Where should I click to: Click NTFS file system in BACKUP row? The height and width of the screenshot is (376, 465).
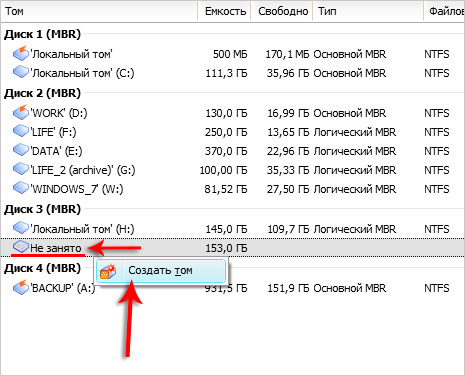pyautogui.click(x=437, y=288)
